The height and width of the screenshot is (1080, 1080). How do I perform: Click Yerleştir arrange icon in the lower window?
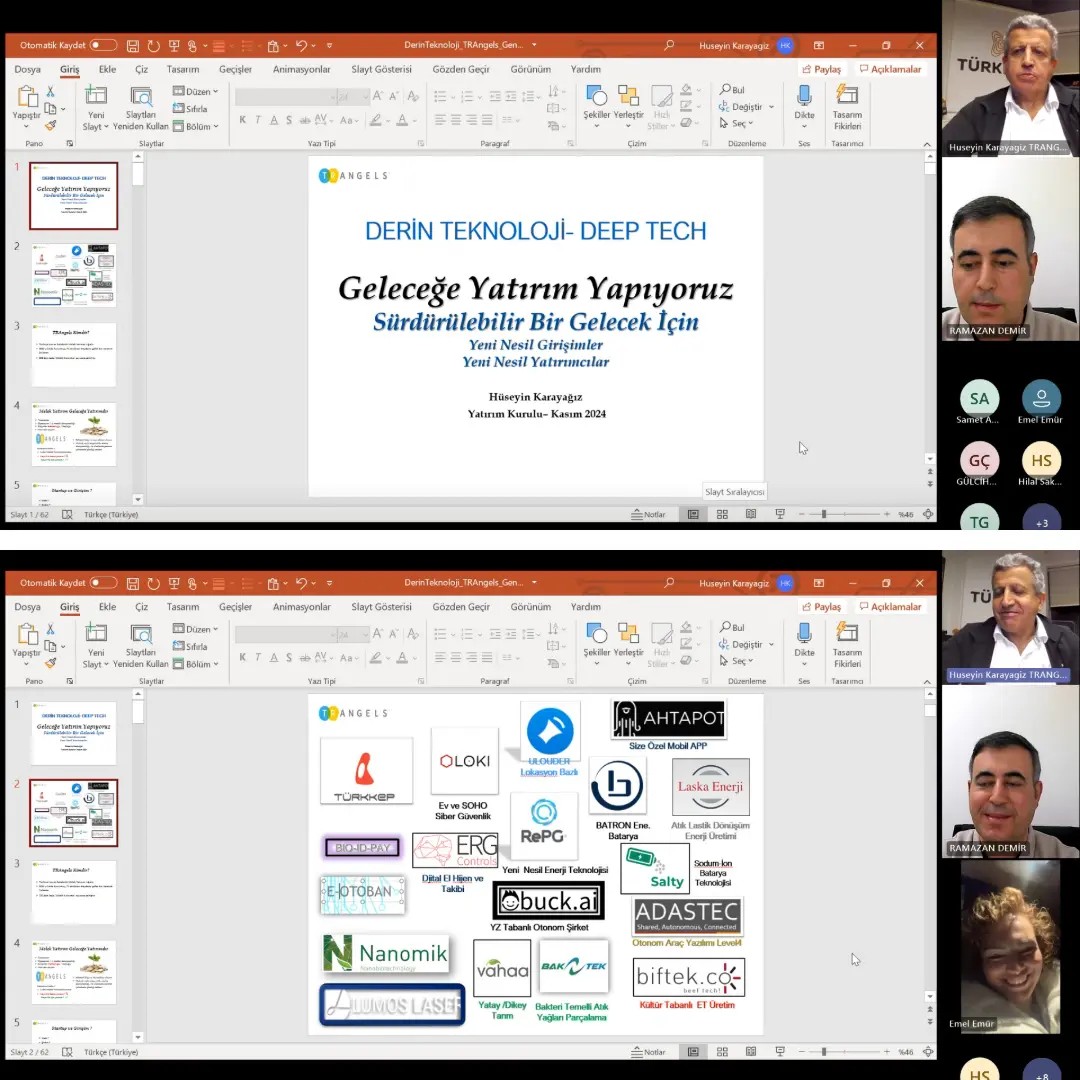click(x=628, y=634)
